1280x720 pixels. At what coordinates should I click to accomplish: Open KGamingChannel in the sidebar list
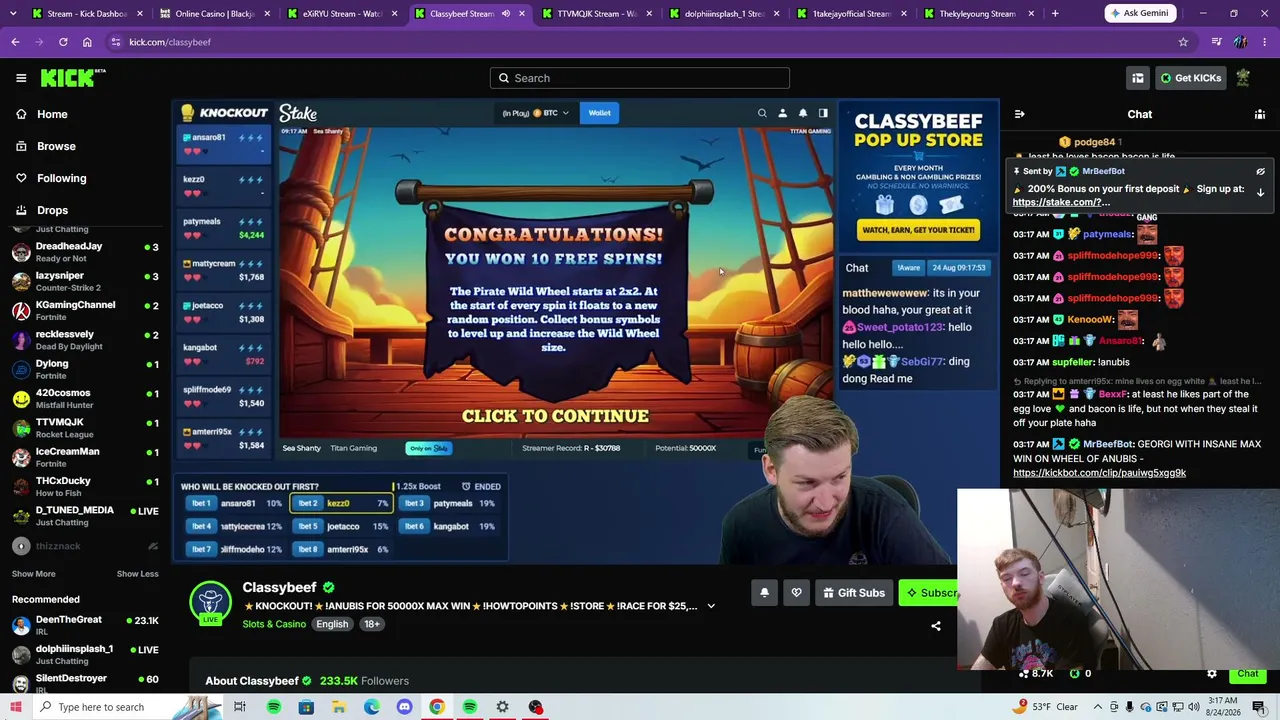click(85, 311)
